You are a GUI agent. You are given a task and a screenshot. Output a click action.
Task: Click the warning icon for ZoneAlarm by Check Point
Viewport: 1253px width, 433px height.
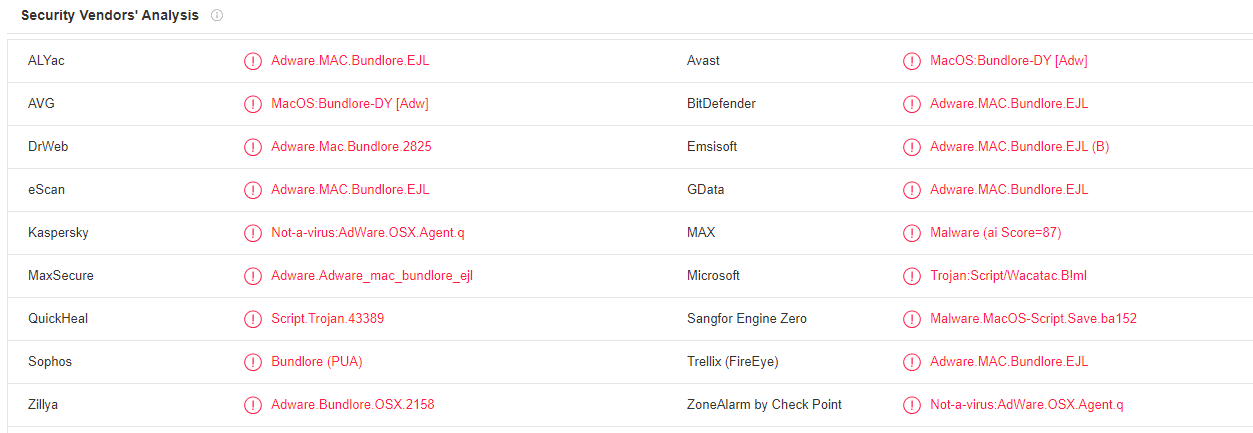coord(911,405)
